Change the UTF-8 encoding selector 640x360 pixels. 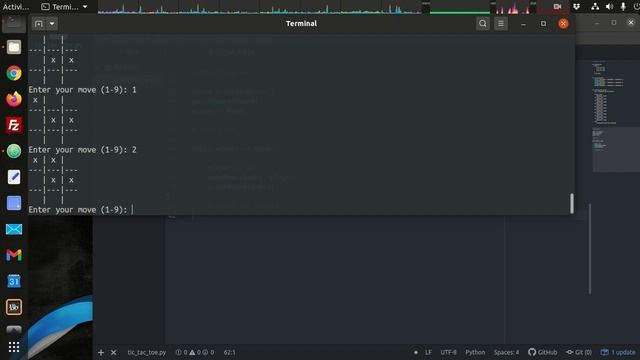pos(448,352)
